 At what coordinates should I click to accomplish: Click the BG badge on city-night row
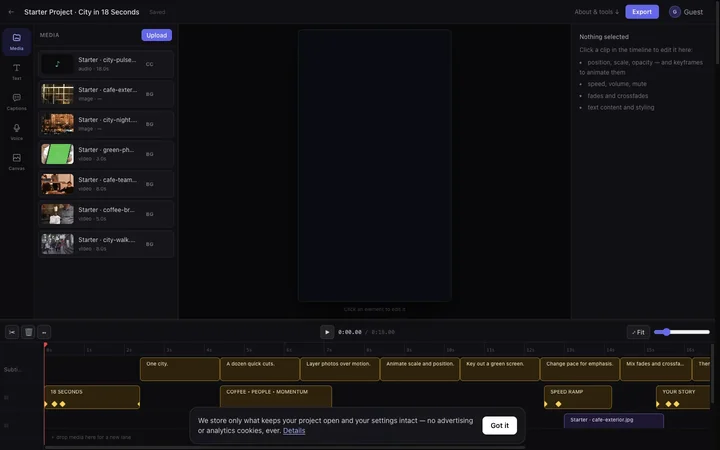point(149,124)
